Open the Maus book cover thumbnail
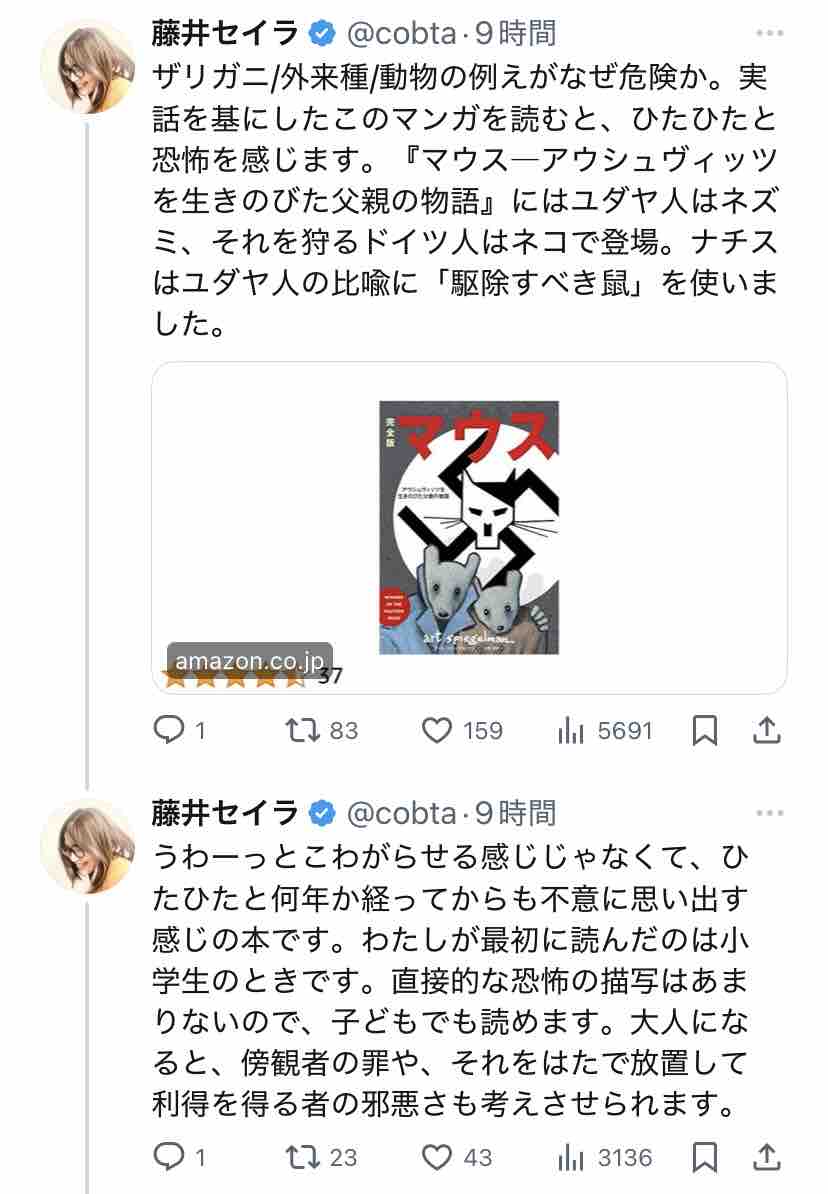Screen dimensions: 828x1194 pos(469,527)
